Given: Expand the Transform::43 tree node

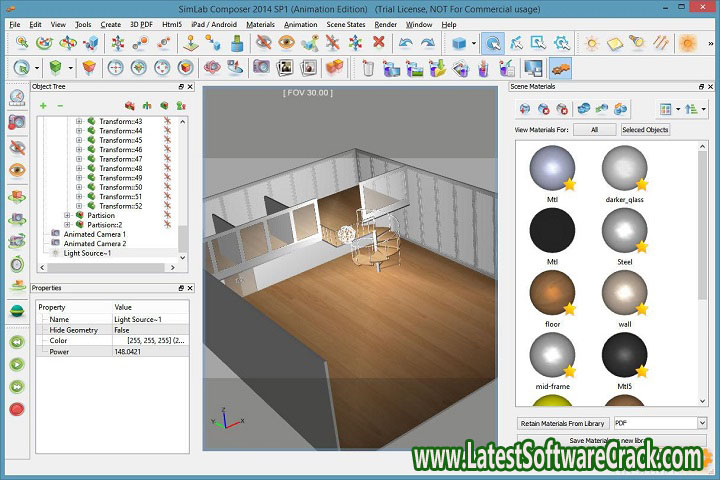Looking at the screenshot, I should 79,121.
